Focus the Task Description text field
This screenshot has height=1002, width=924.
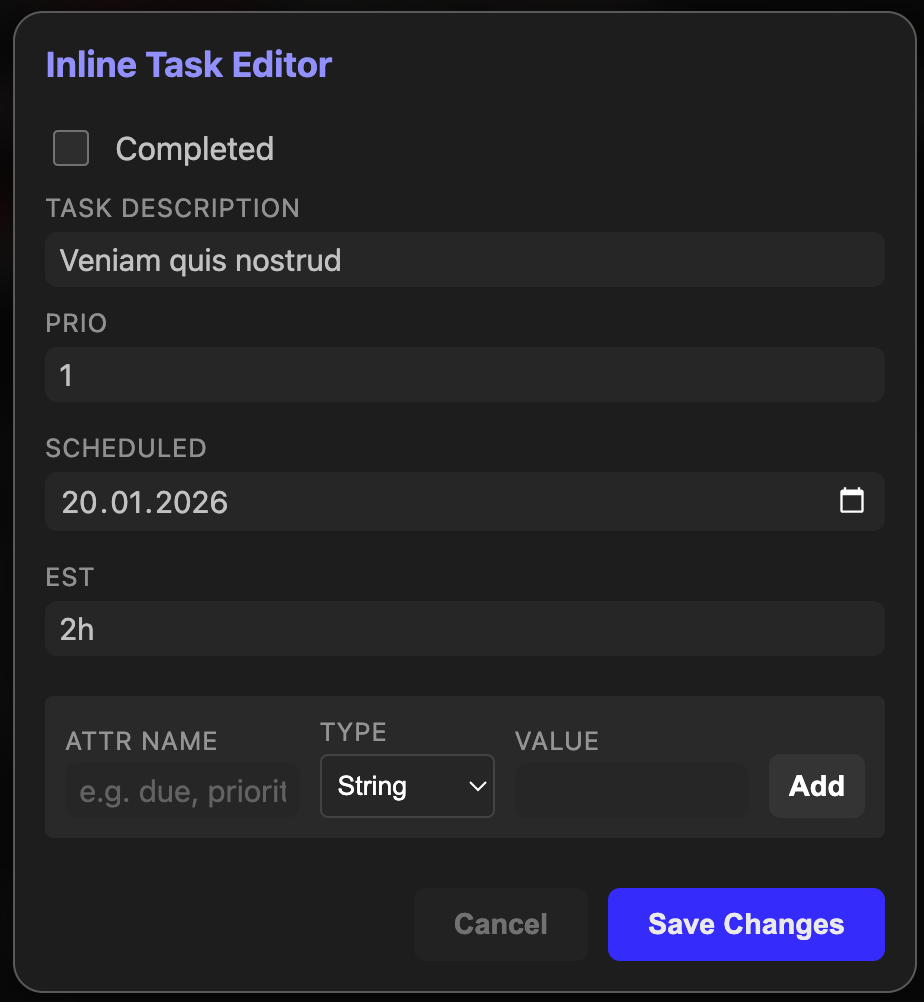click(464, 260)
